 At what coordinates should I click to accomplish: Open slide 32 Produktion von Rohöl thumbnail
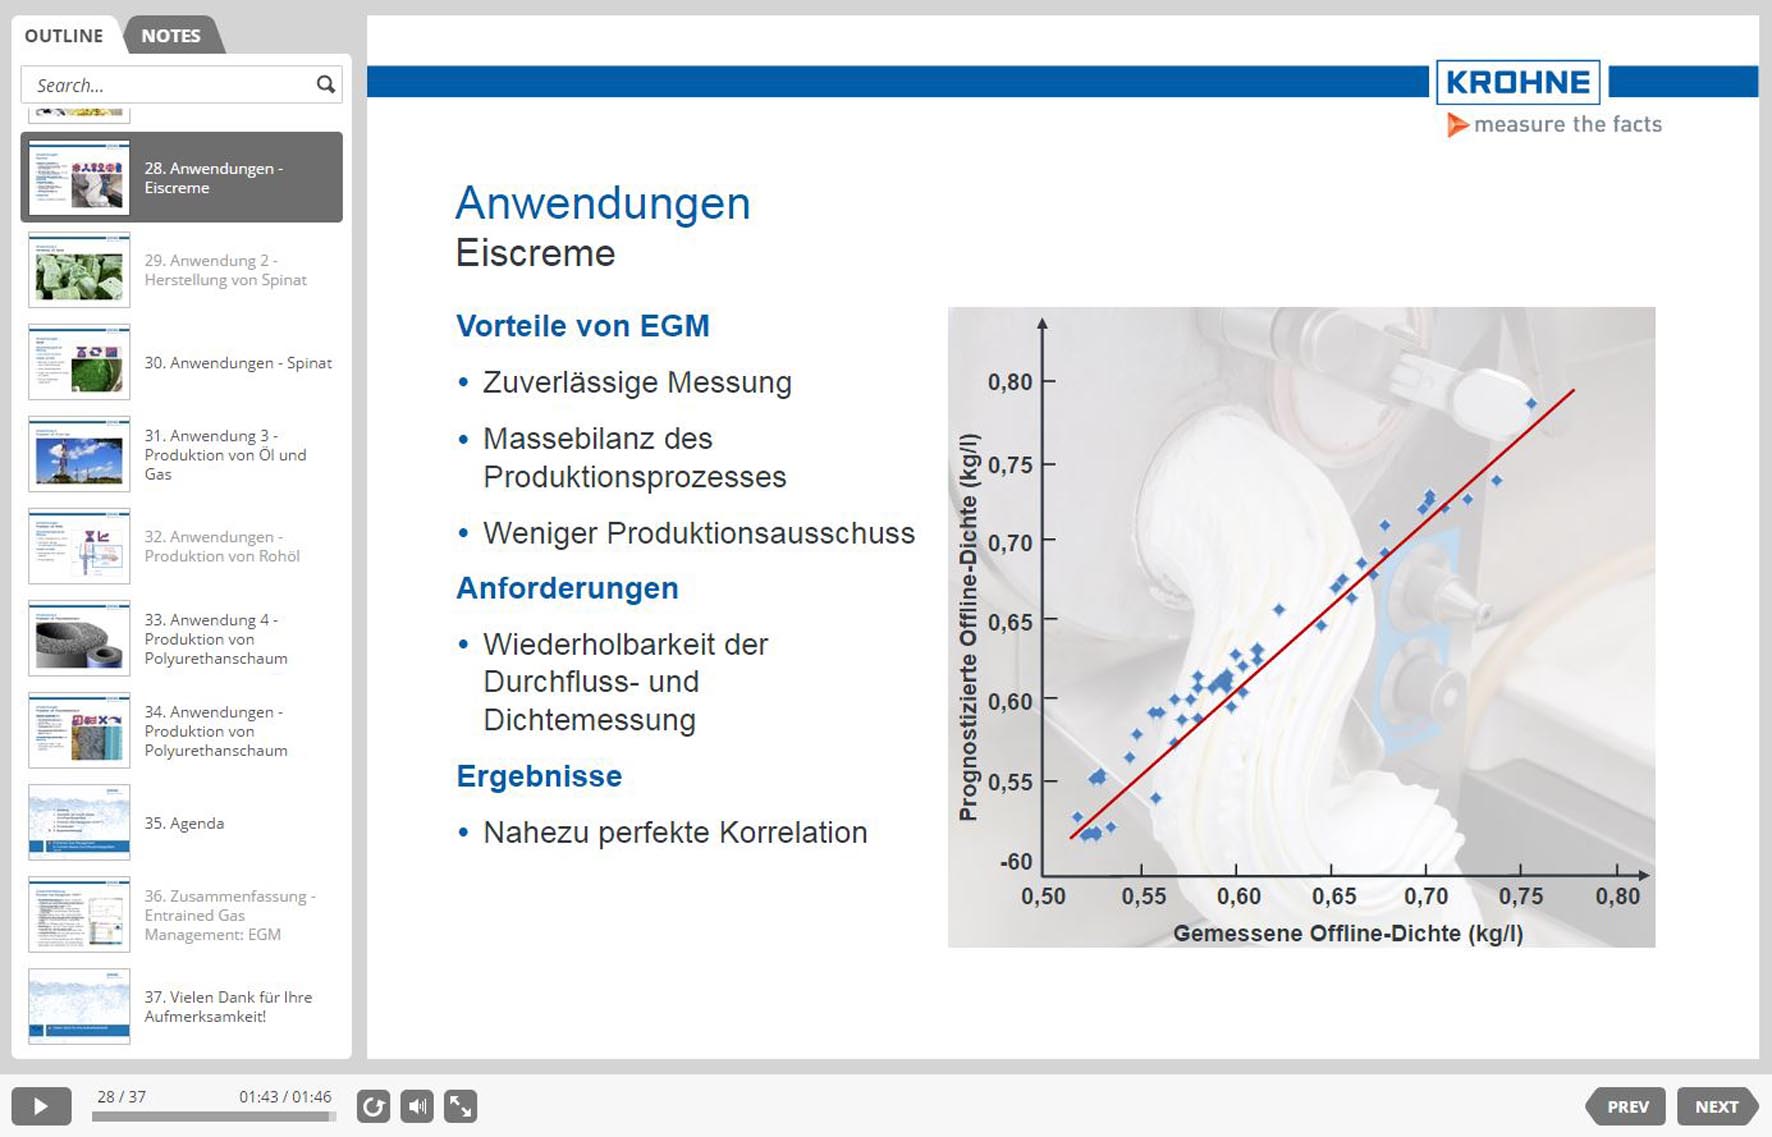(79, 546)
